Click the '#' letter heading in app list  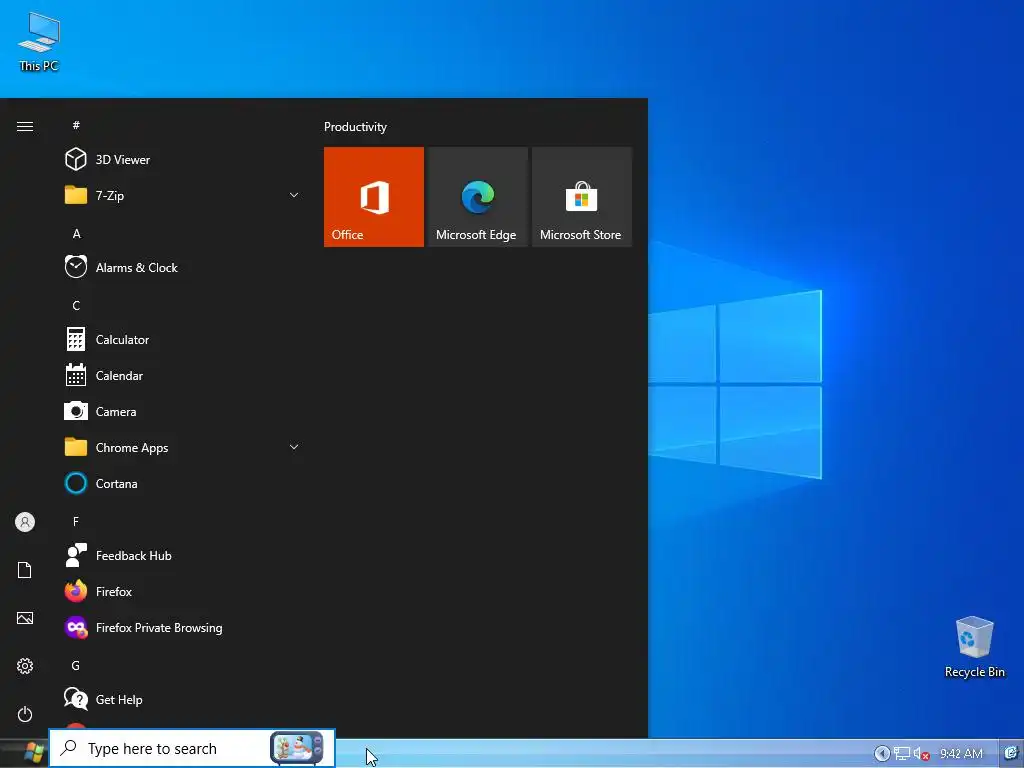[76, 125]
